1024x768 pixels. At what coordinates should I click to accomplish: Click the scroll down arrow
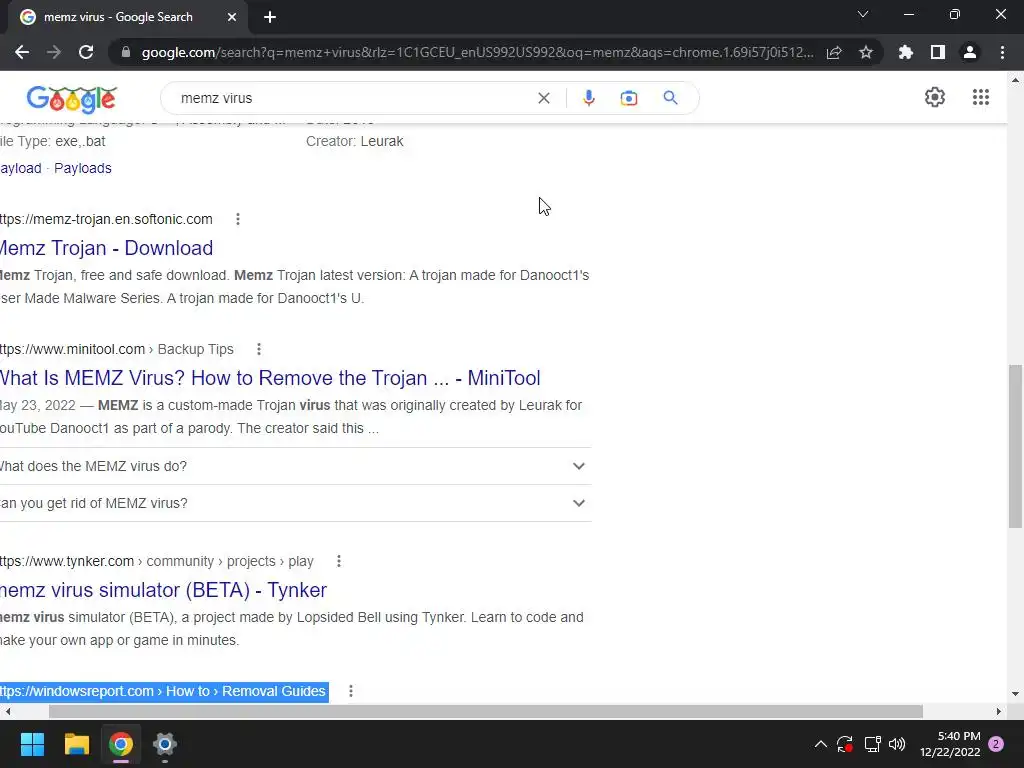click(x=1015, y=694)
